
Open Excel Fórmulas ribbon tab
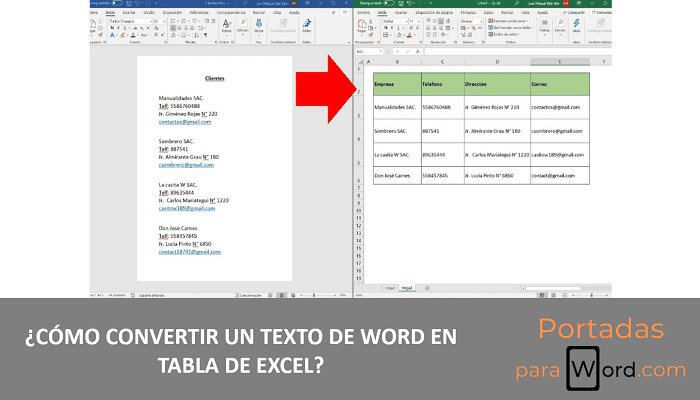468,12
